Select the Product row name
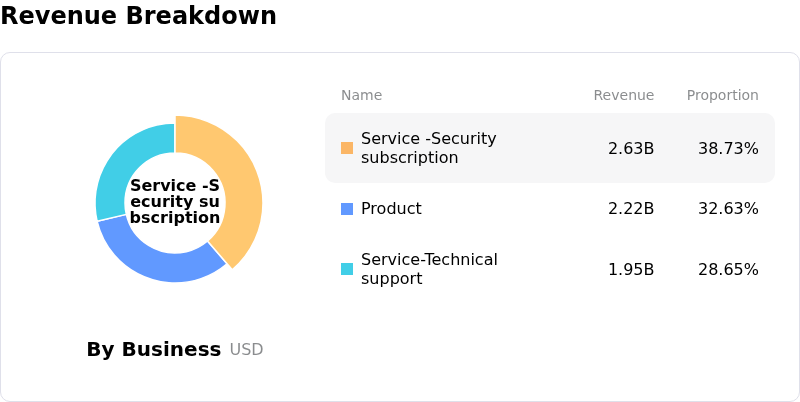 click(x=393, y=209)
